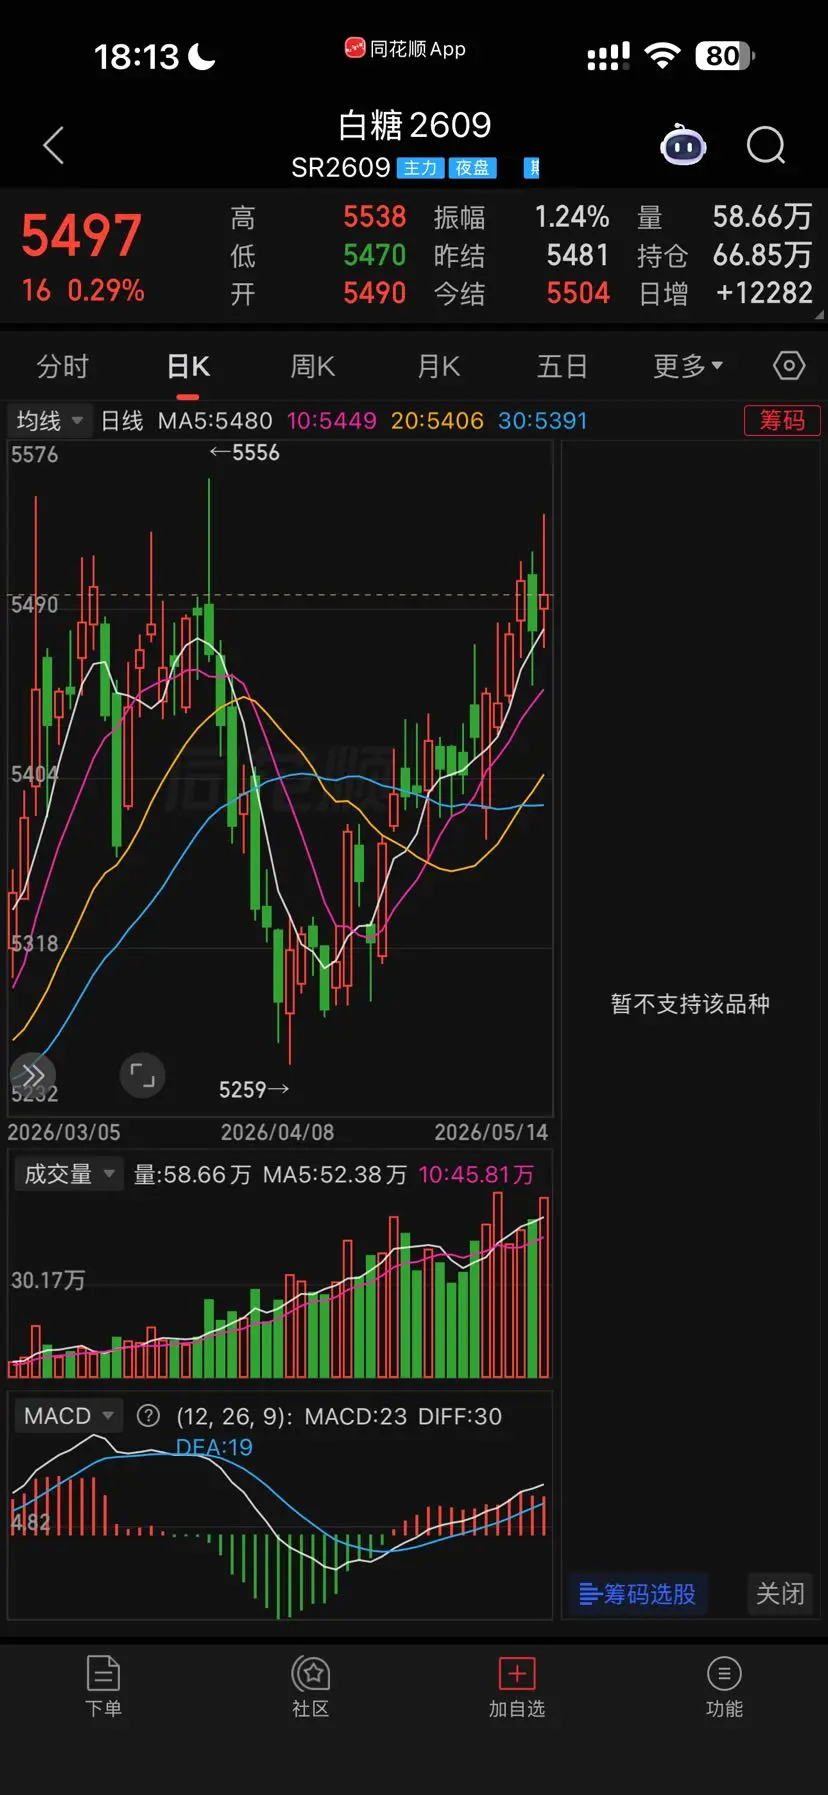Tap the 同花顺 App return label
The height and width of the screenshot is (1795, 828).
[x=406, y=49]
